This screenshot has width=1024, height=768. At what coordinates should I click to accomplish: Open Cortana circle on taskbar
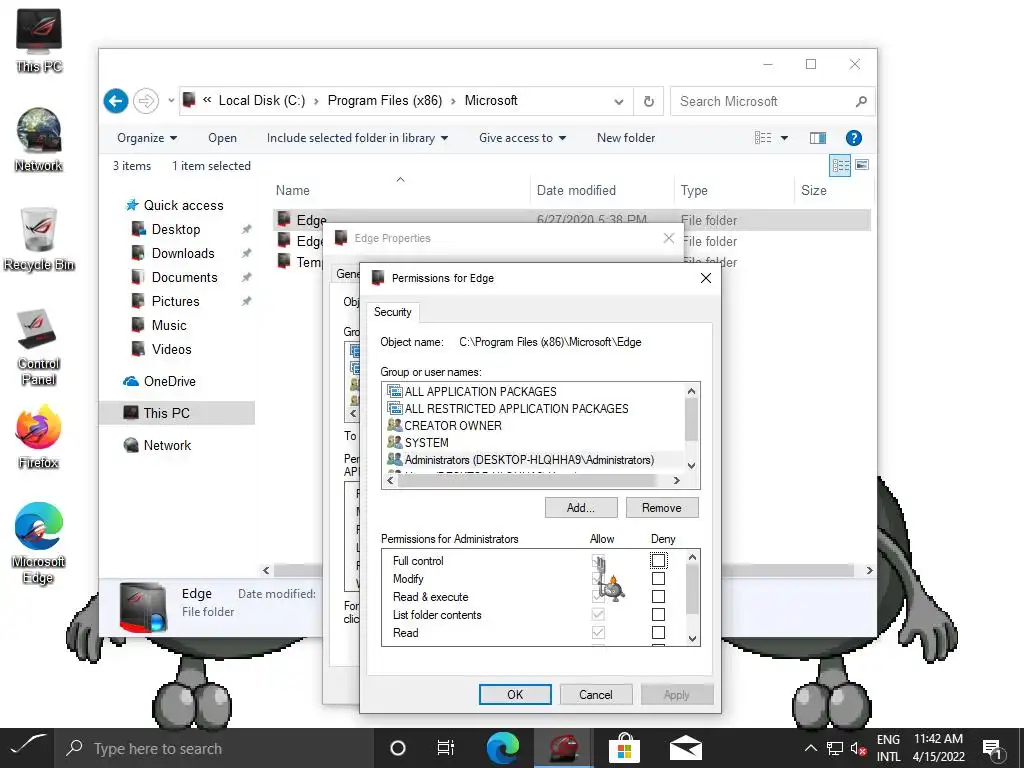397,748
